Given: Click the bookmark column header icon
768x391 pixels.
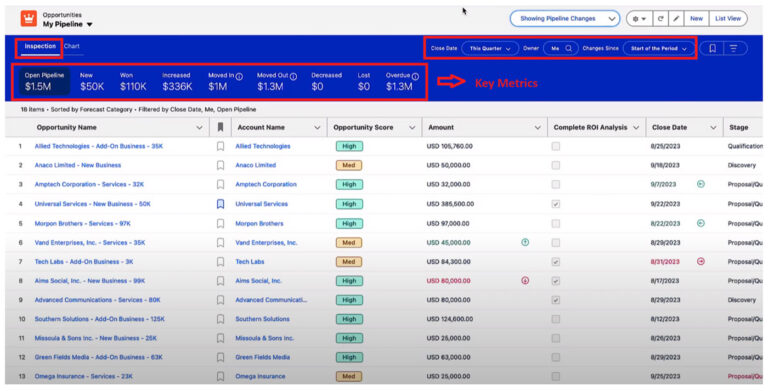Looking at the screenshot, I should tap(220, 127).
